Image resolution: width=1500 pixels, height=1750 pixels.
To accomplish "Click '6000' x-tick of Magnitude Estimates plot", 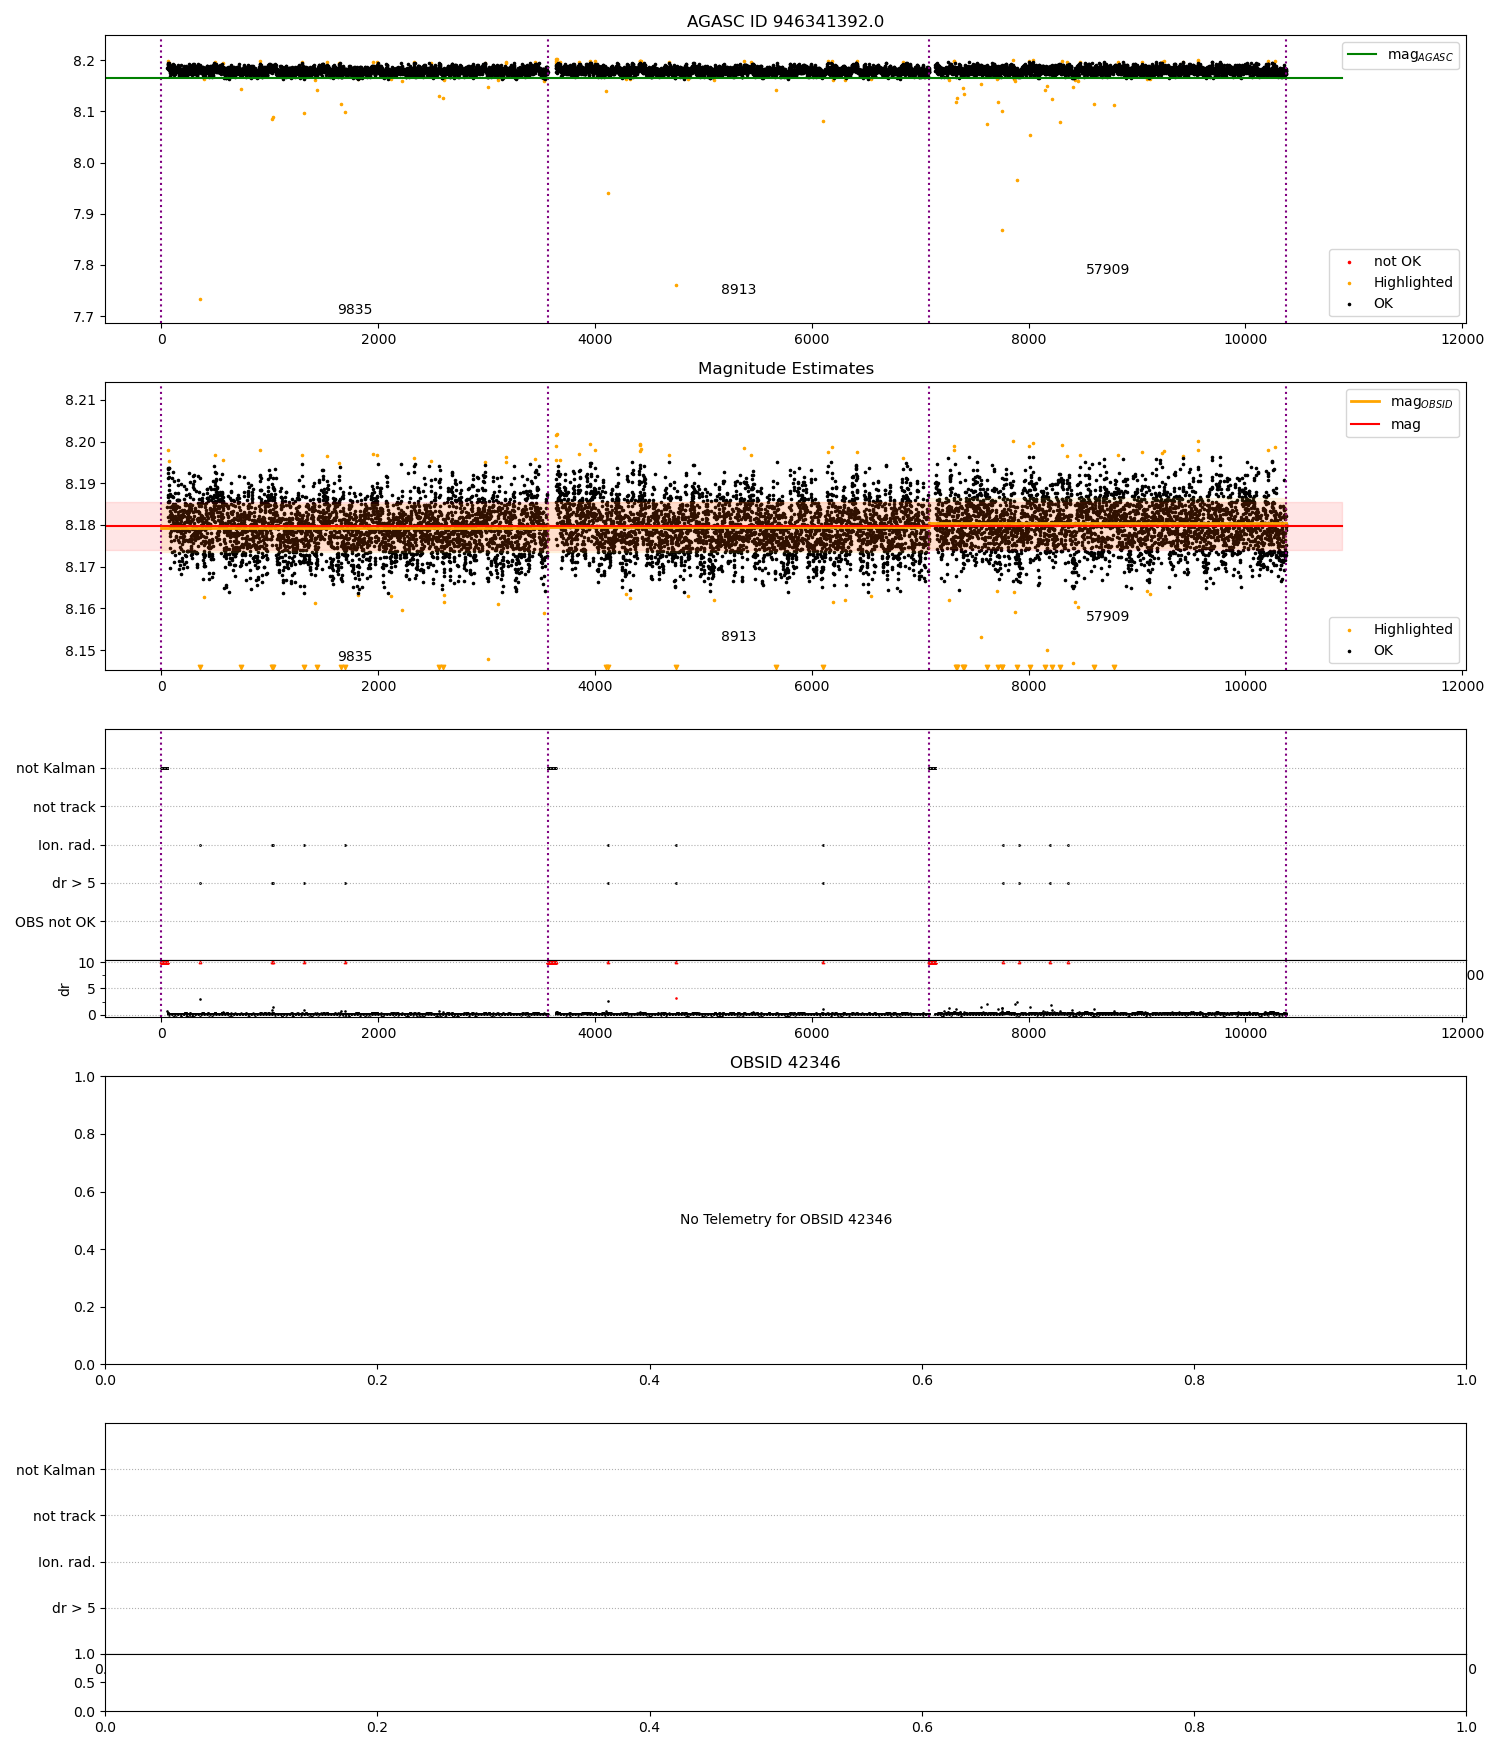I will 812,686.
